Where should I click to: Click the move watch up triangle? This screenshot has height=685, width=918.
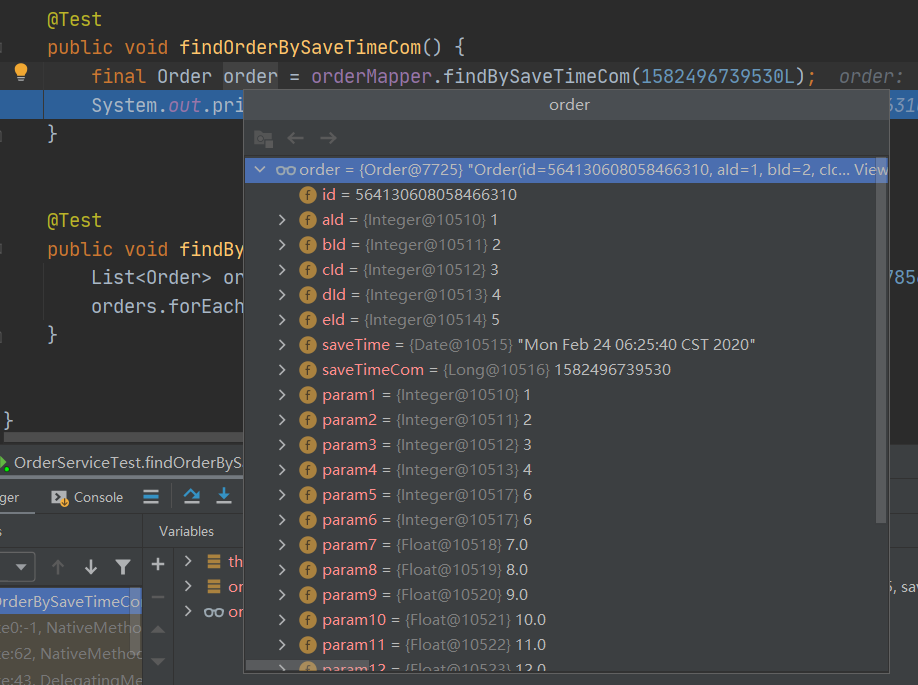click(158, 629)
